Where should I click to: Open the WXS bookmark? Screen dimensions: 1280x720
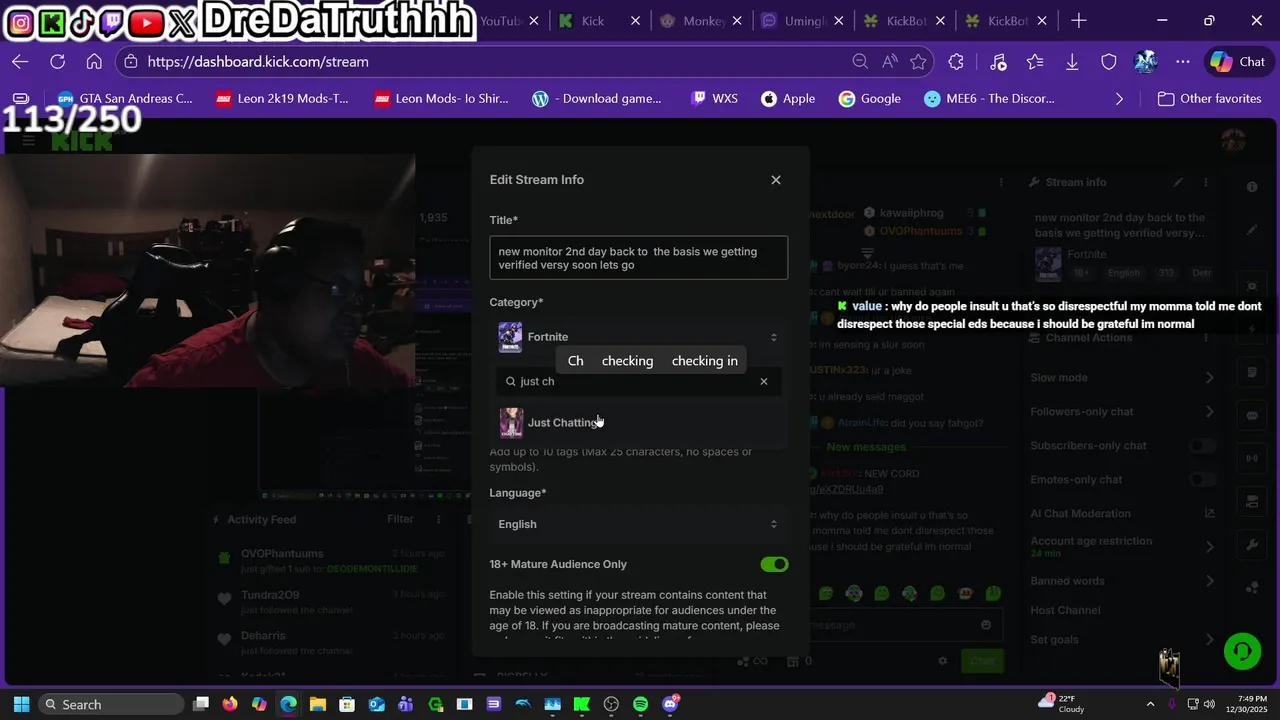[x=714, y=99]
